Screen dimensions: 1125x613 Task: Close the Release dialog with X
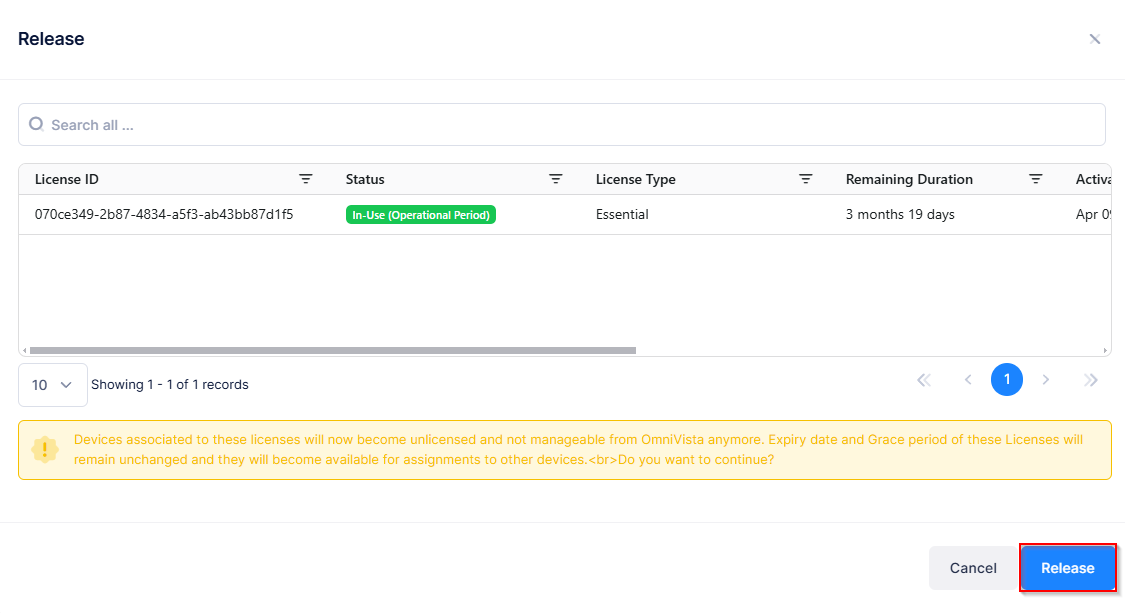(x=1095, y=39)
